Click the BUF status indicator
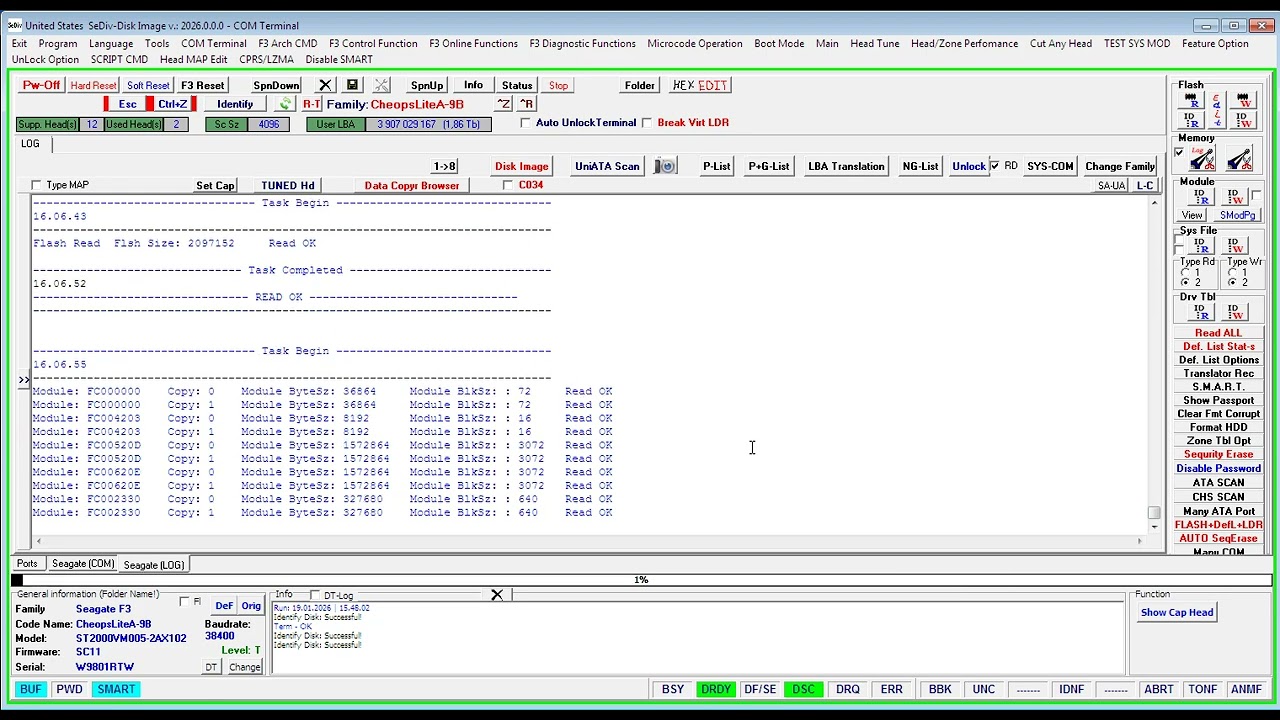The image size is (1280, 720). coord(30,689)
